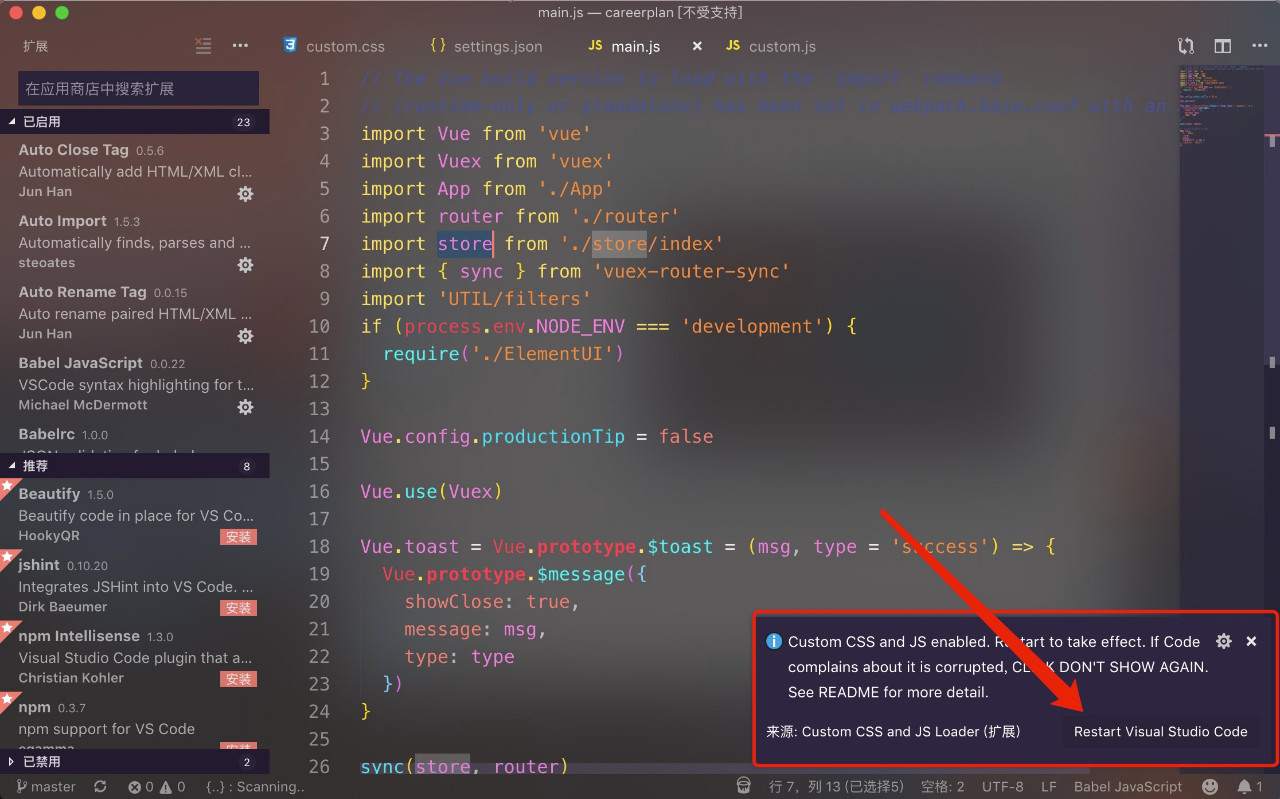
Task: Open the Auto Rename Tag gear settings
Action: point(245,336)
